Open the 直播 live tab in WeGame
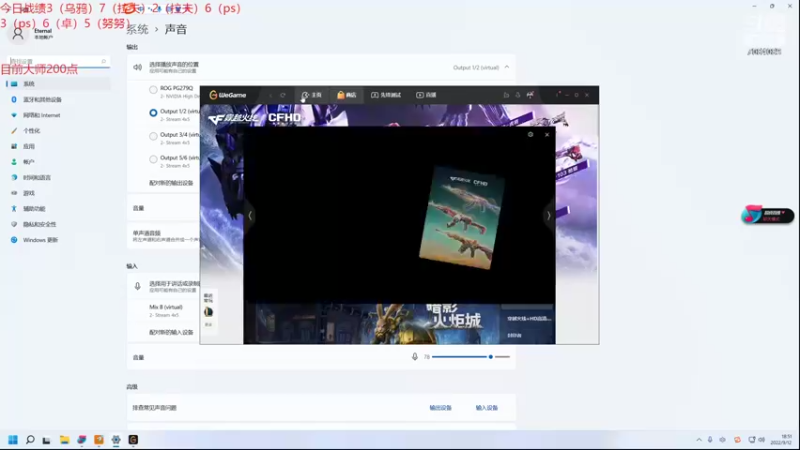 [x=426, y=95]
